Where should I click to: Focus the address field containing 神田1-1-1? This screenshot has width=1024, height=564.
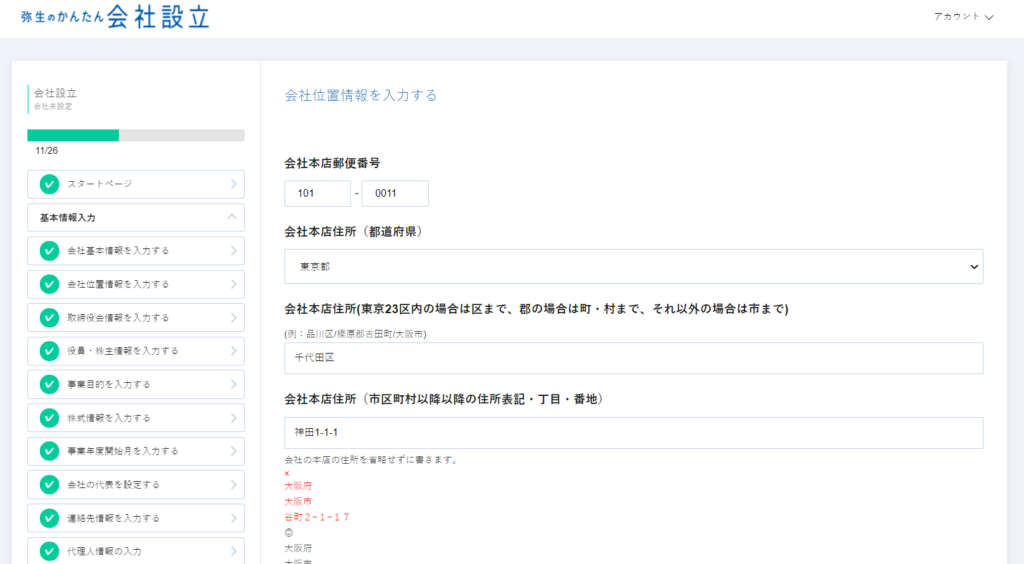pyautogui.click(x=633, y=433)
